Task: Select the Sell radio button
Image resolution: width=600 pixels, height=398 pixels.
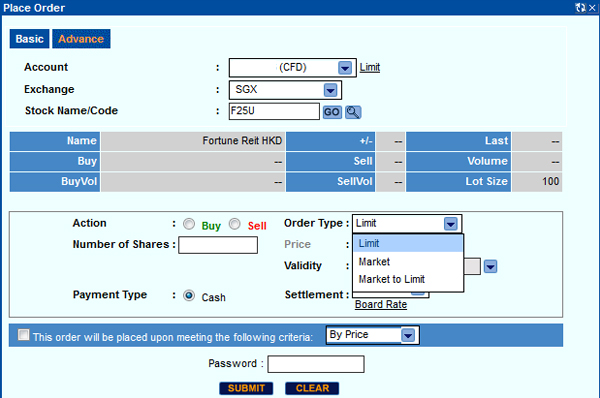Action: tap(235, 224)
